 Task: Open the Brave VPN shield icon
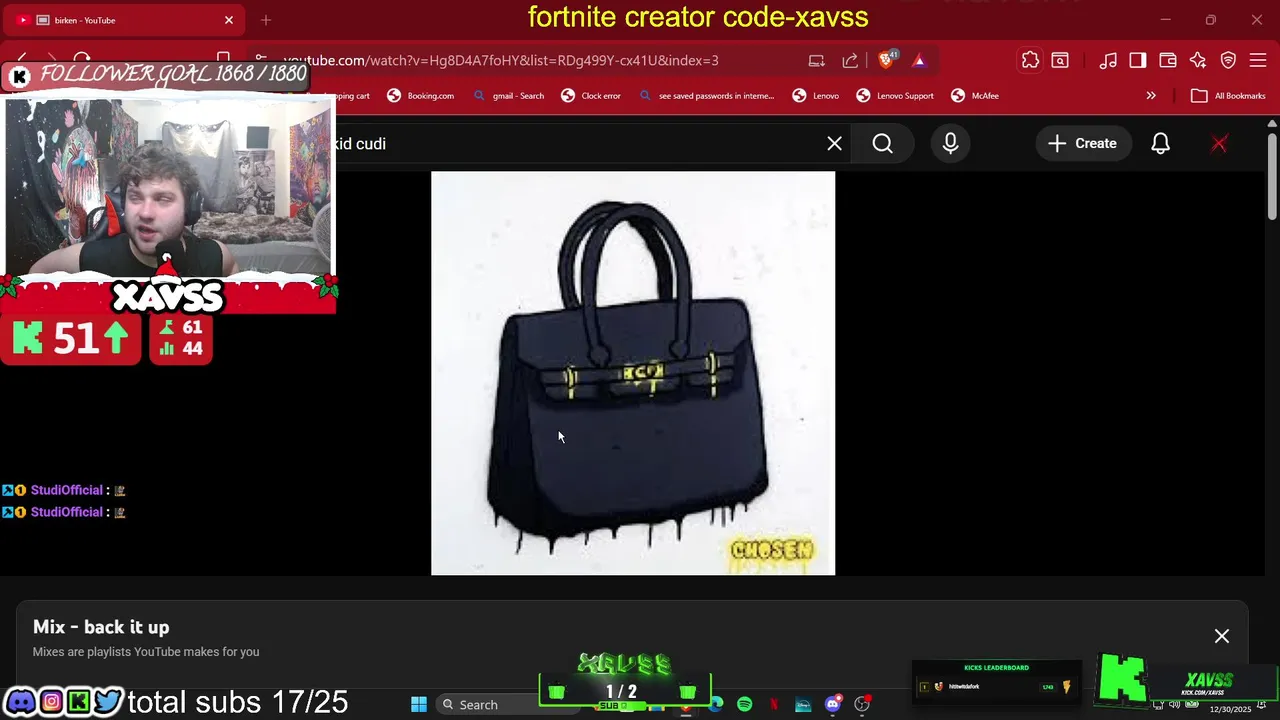1228,60
